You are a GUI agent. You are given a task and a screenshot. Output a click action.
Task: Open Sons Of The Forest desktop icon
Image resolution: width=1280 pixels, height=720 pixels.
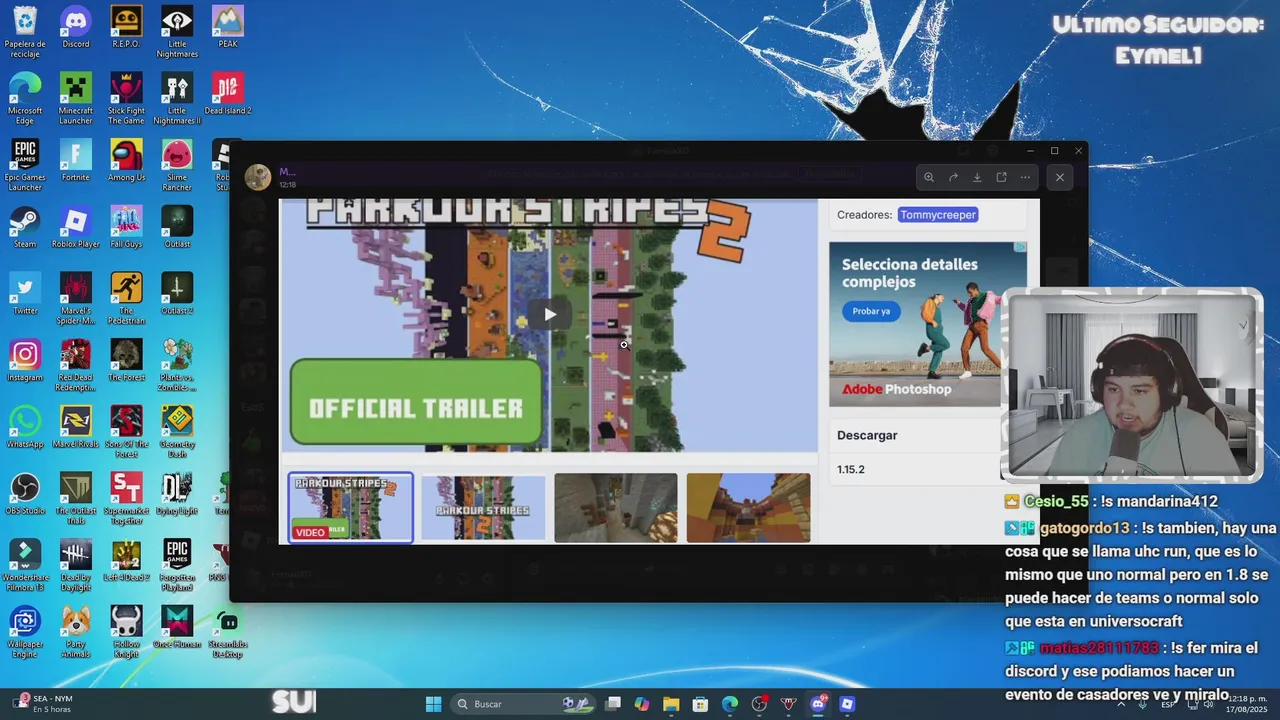(x=126, y=432)
